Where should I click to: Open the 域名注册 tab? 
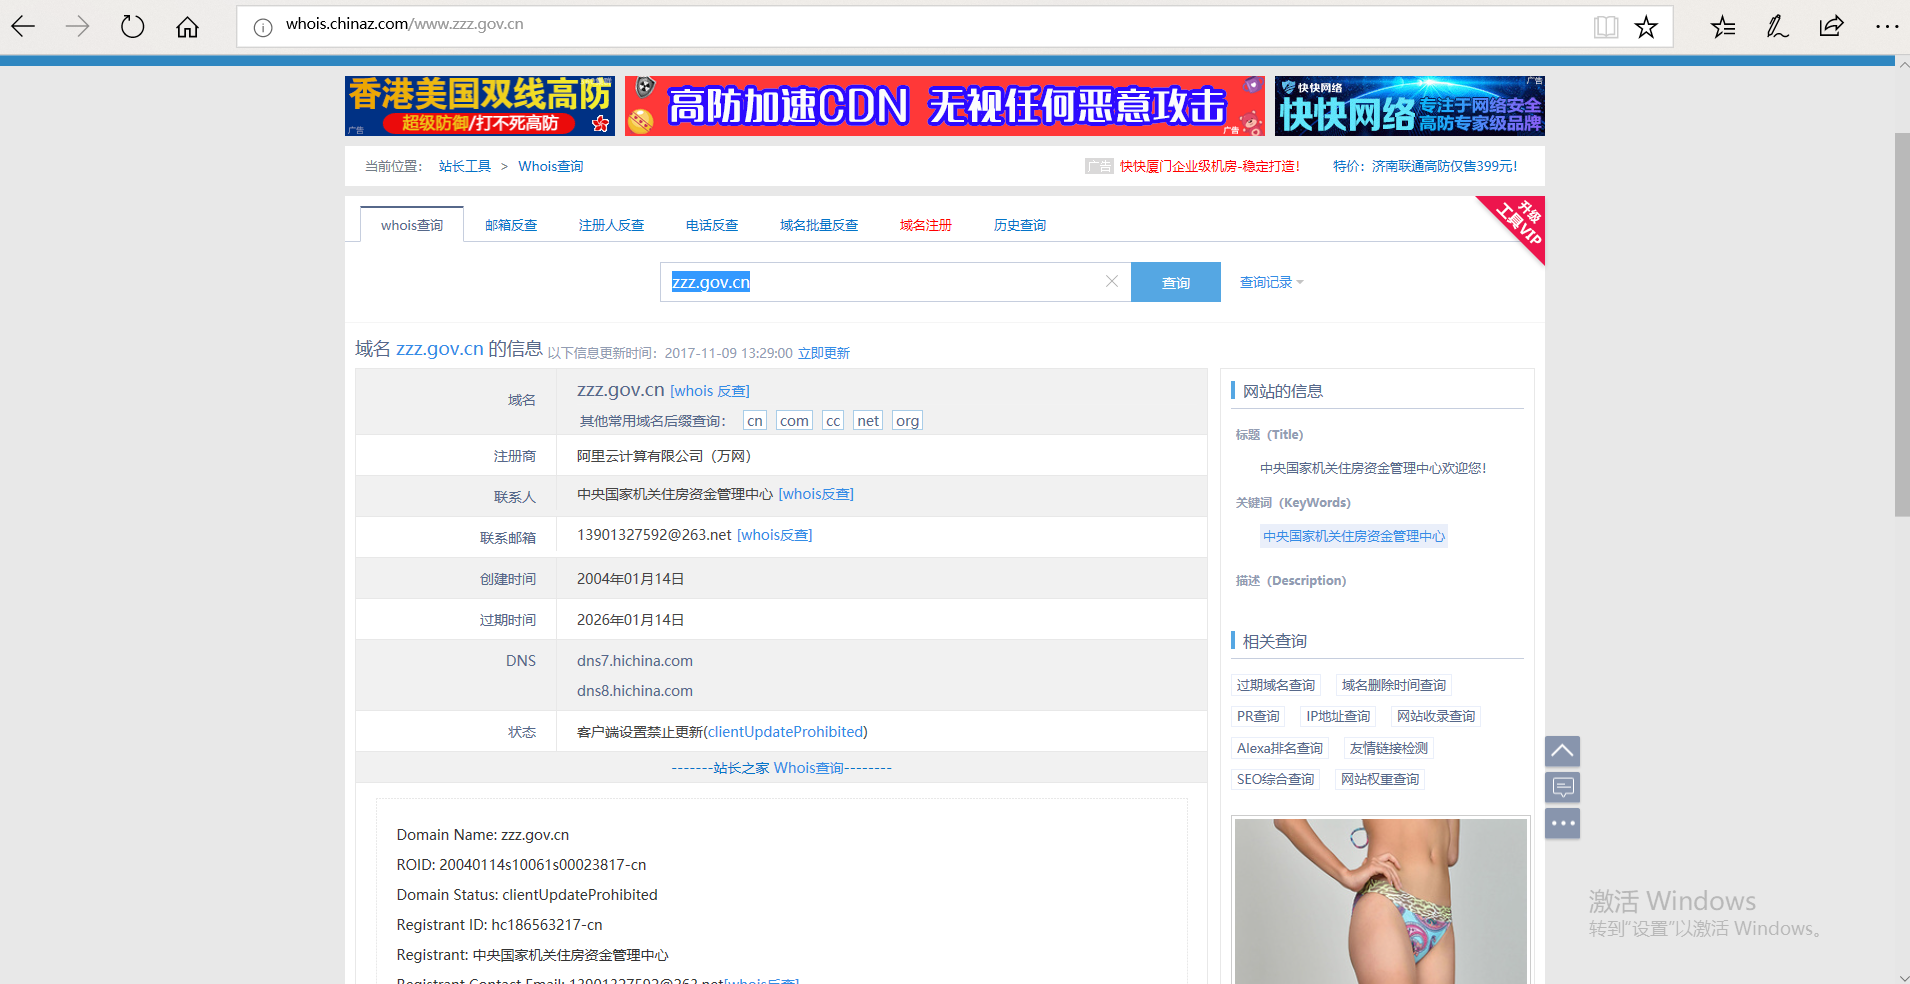click(x=925, y=225)
